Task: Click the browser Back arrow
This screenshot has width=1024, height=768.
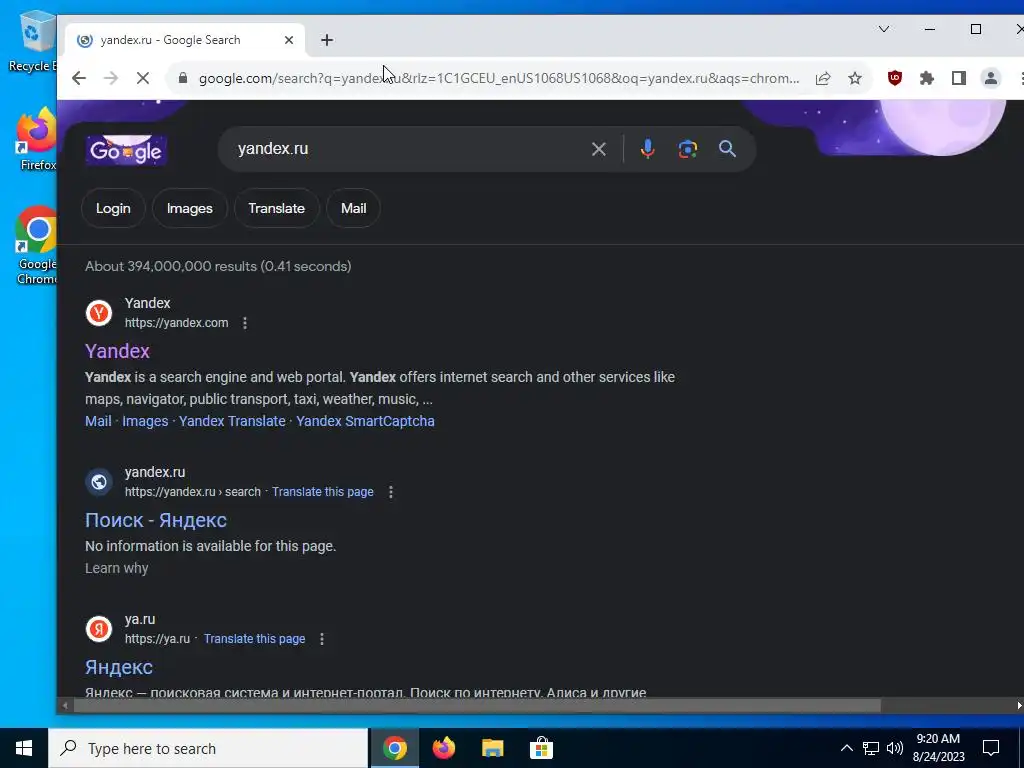Action: [x=79, y=78]
